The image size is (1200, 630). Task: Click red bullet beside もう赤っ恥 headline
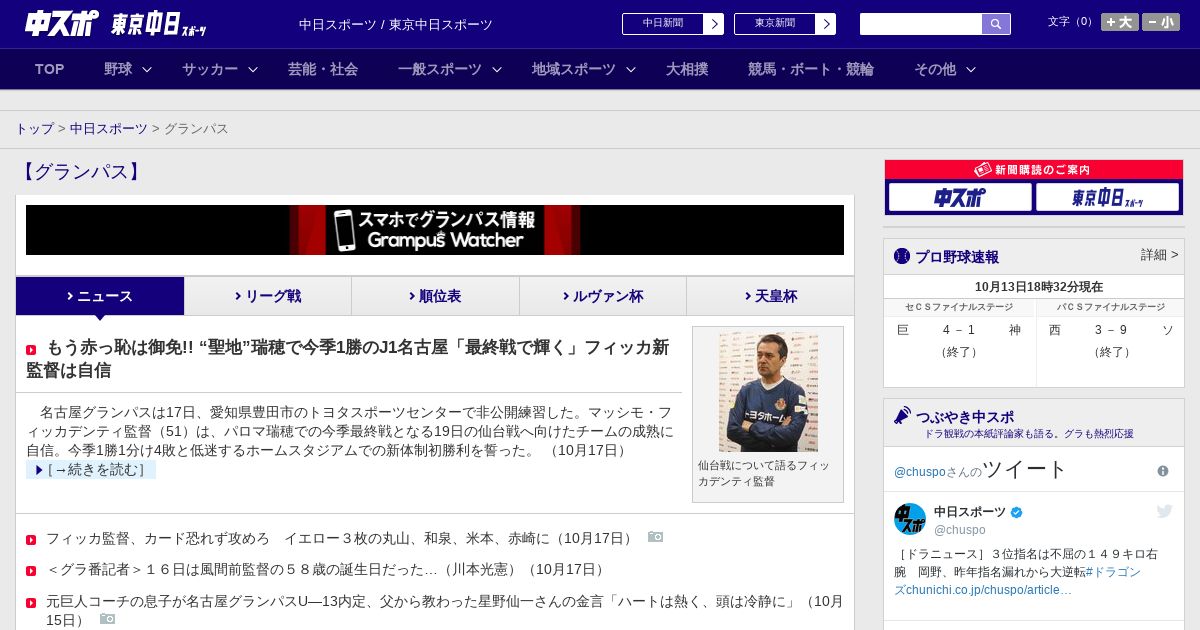pyautogui.click(x=31, y=350)
